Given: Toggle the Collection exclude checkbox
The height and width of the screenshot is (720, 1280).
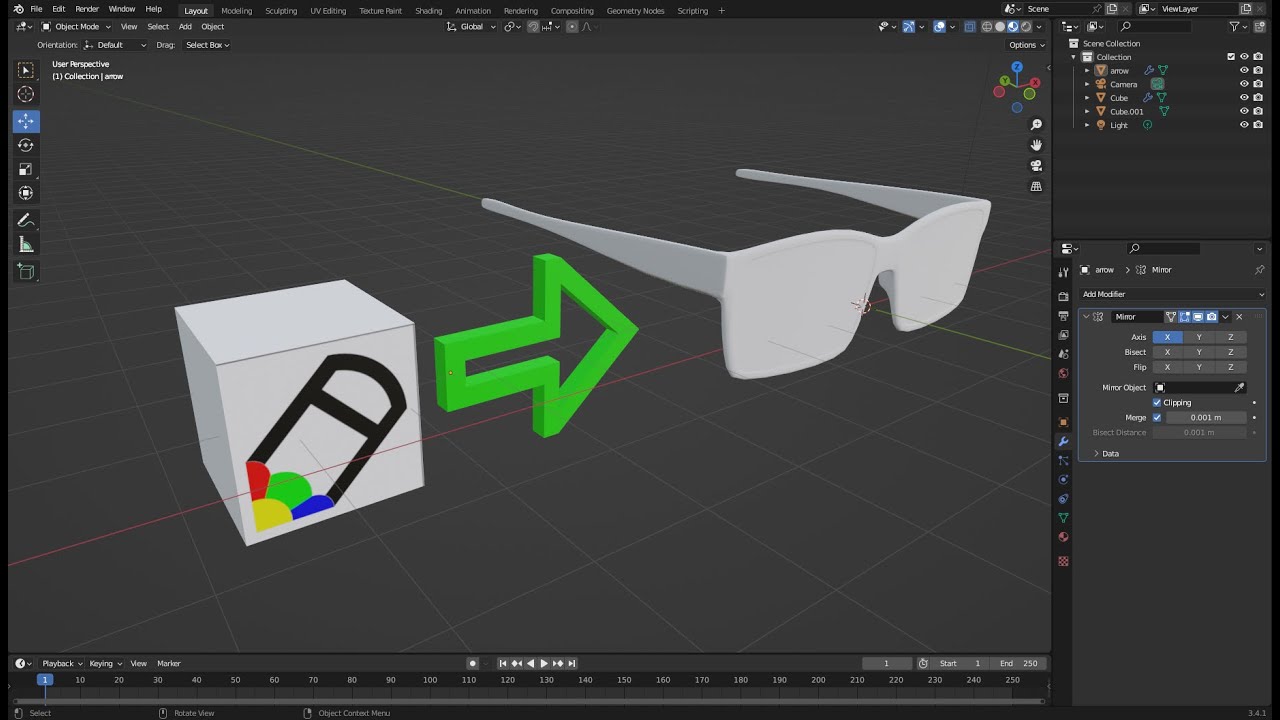Looking at the screenshot, I should [1231, 57].
